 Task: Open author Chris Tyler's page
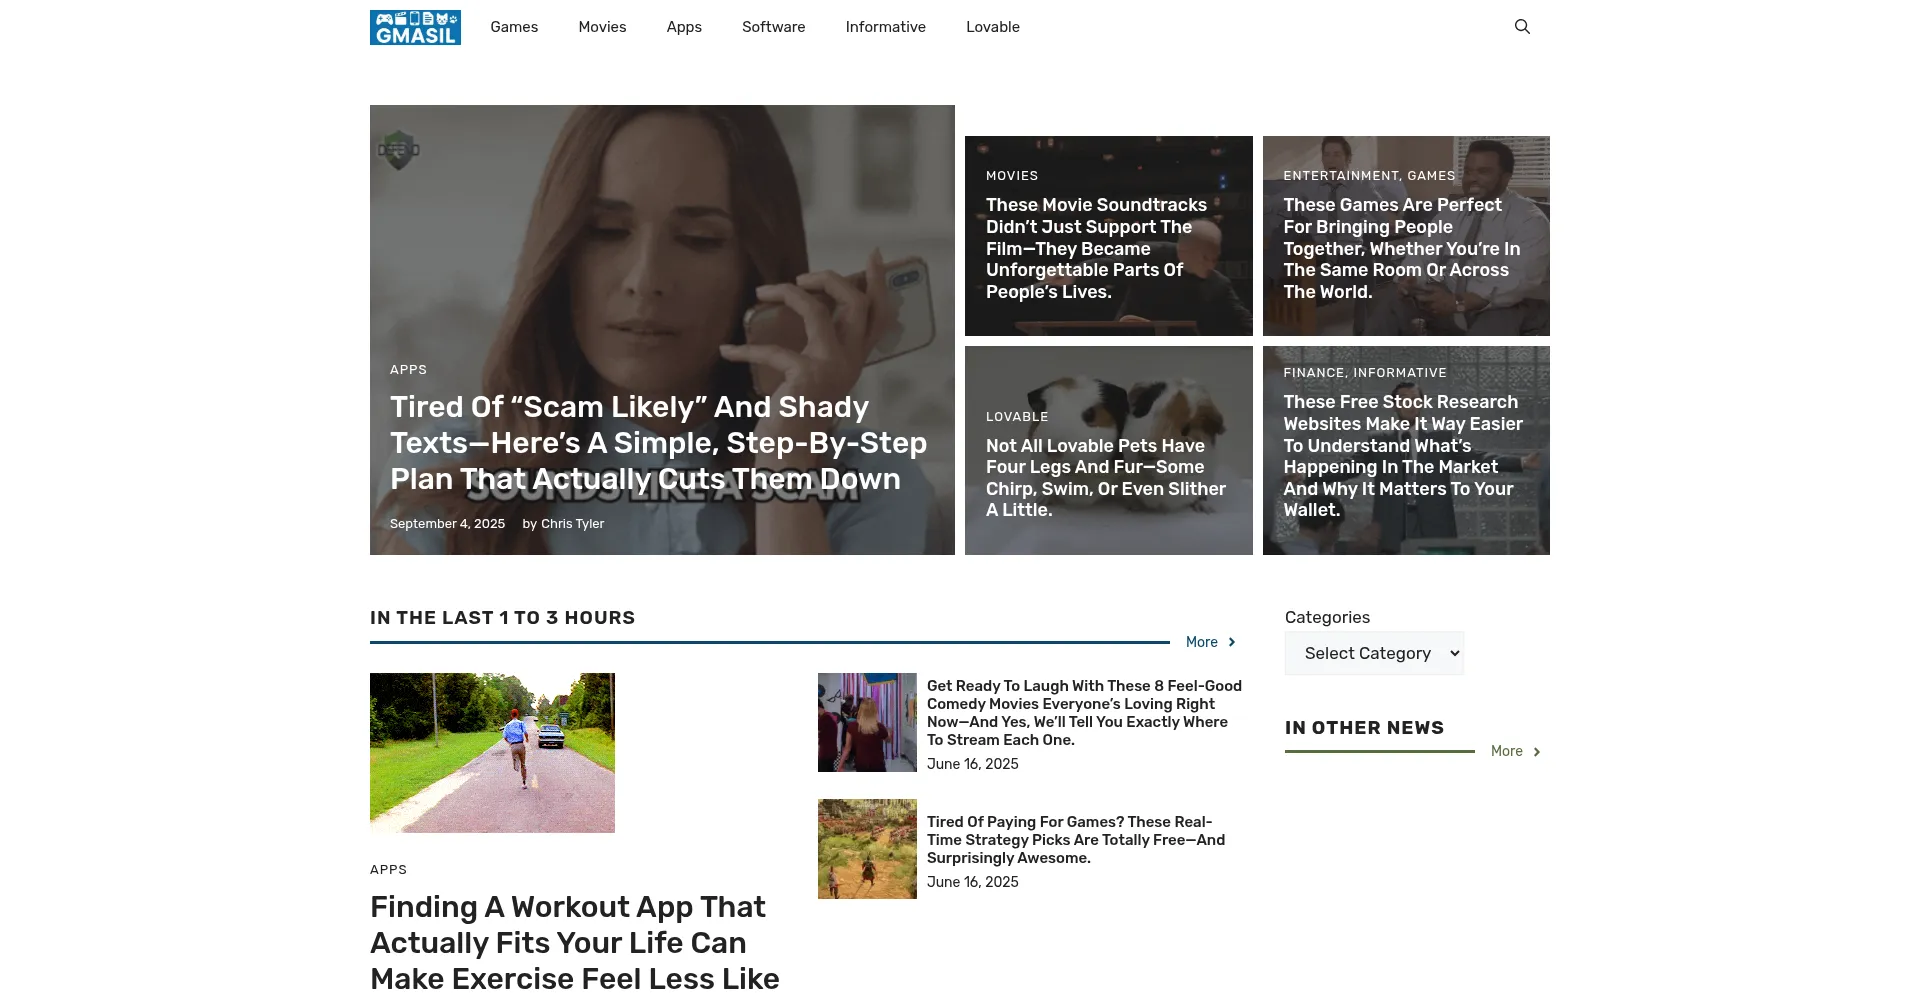point(572,524)
